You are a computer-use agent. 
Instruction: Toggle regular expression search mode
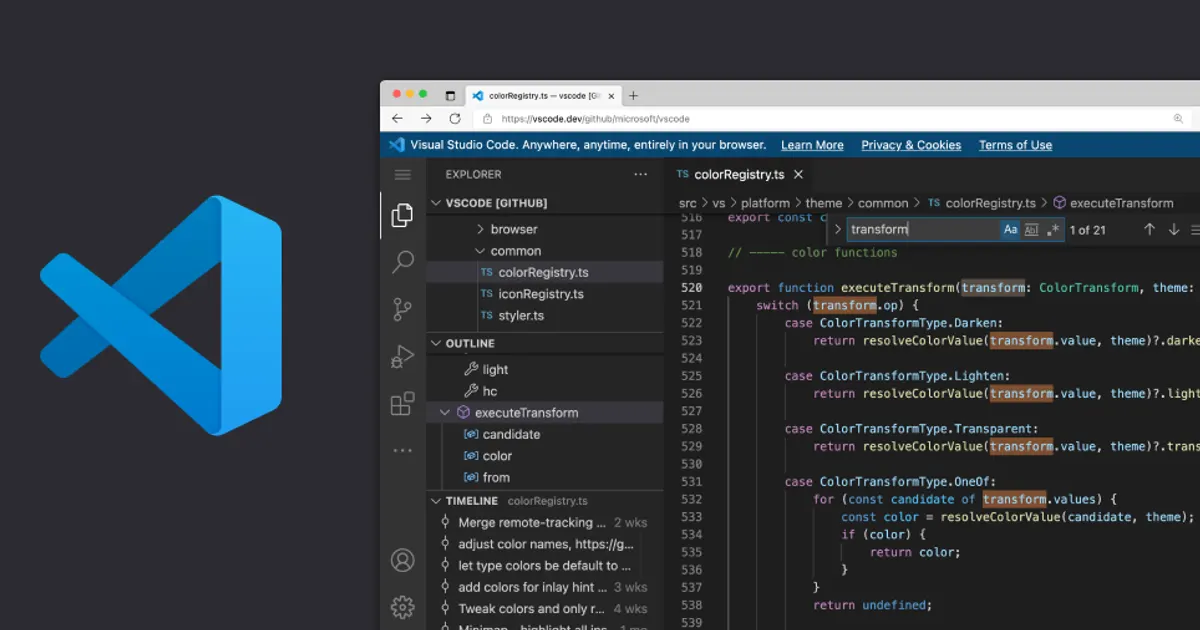1053,229
